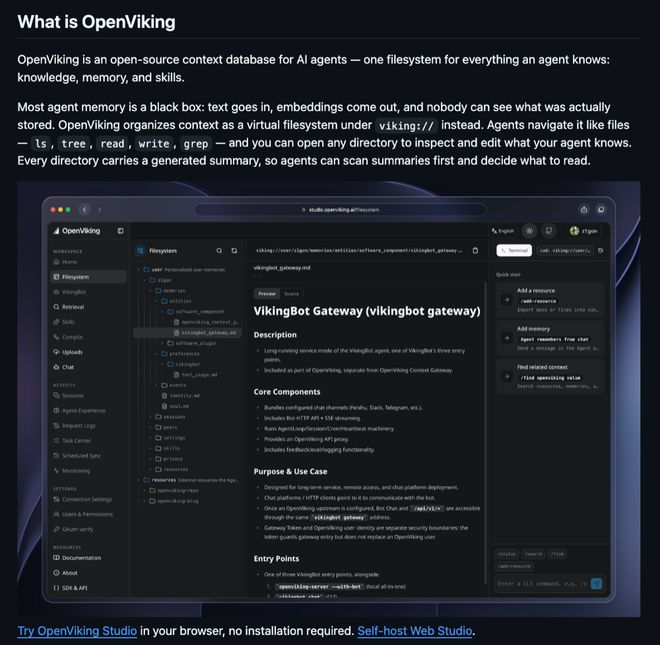The width and height of the screenshot is (660, 645).
Task: Toggle the Terminal panel button
Action: (x=514, y=251)
